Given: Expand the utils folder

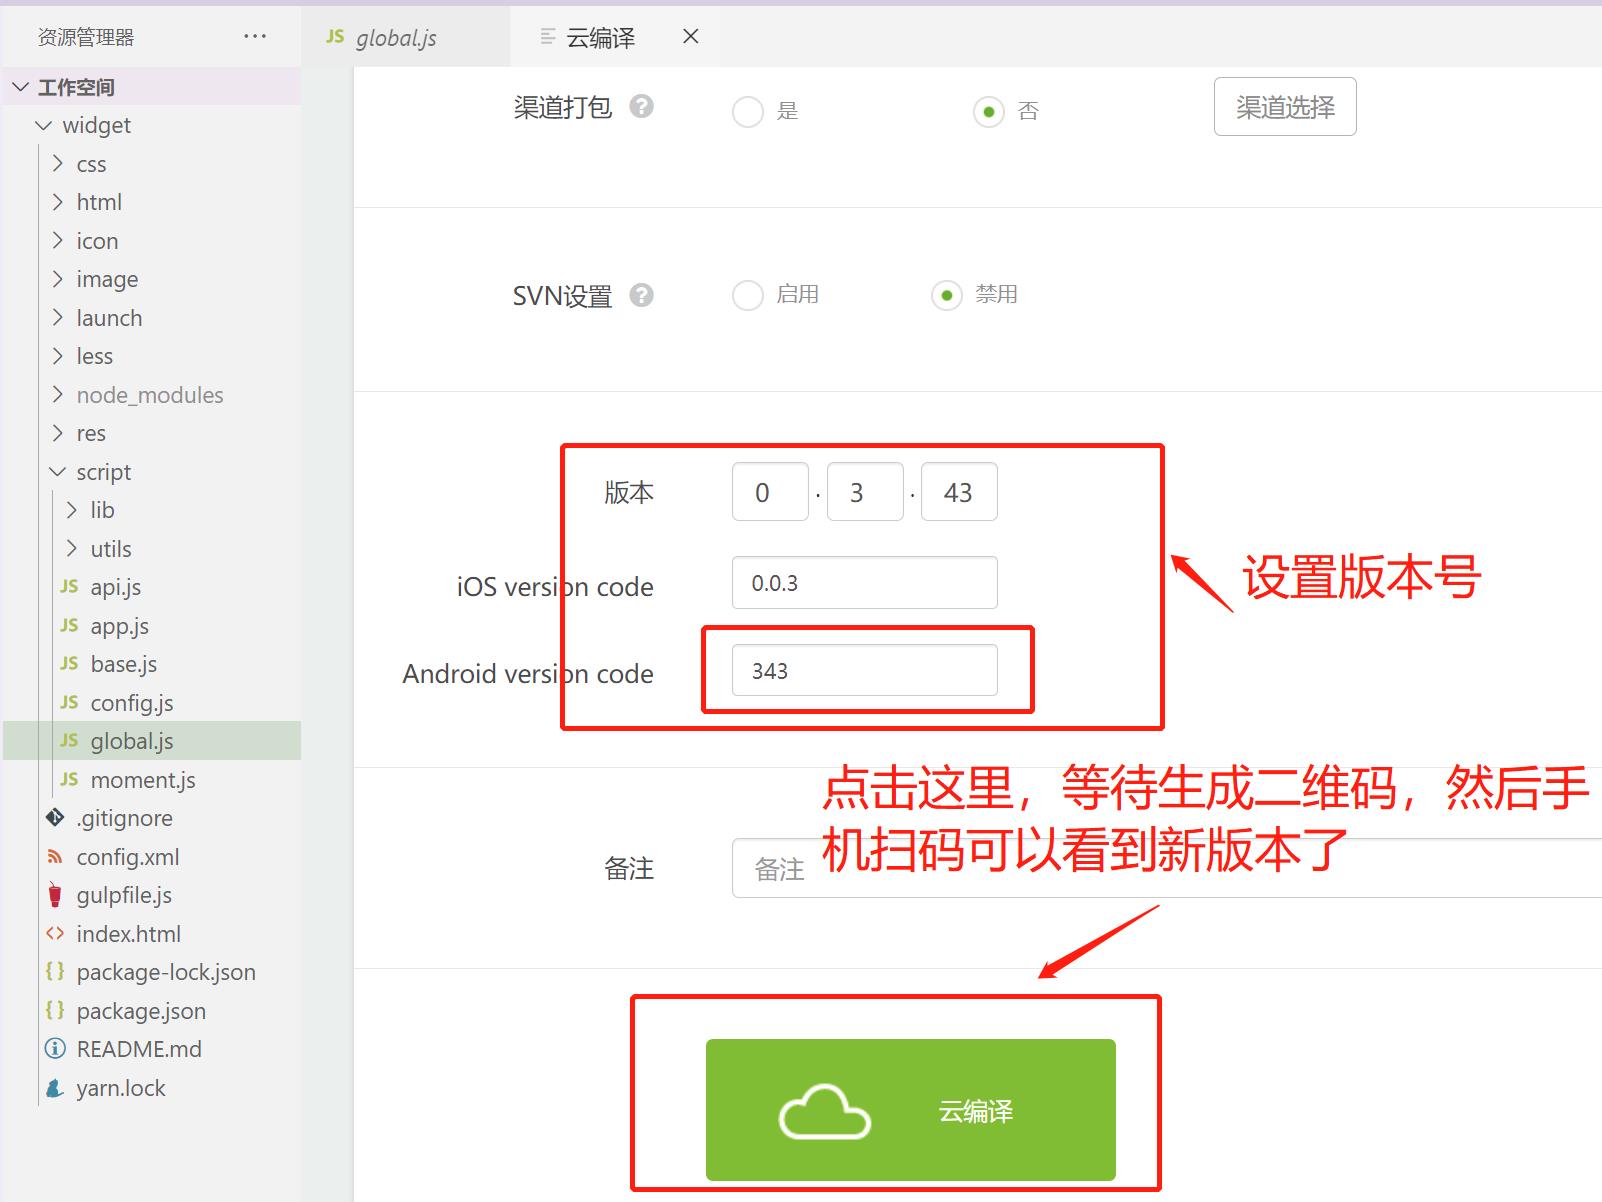Looking at the screenshot, I should (x=72, y=548).
